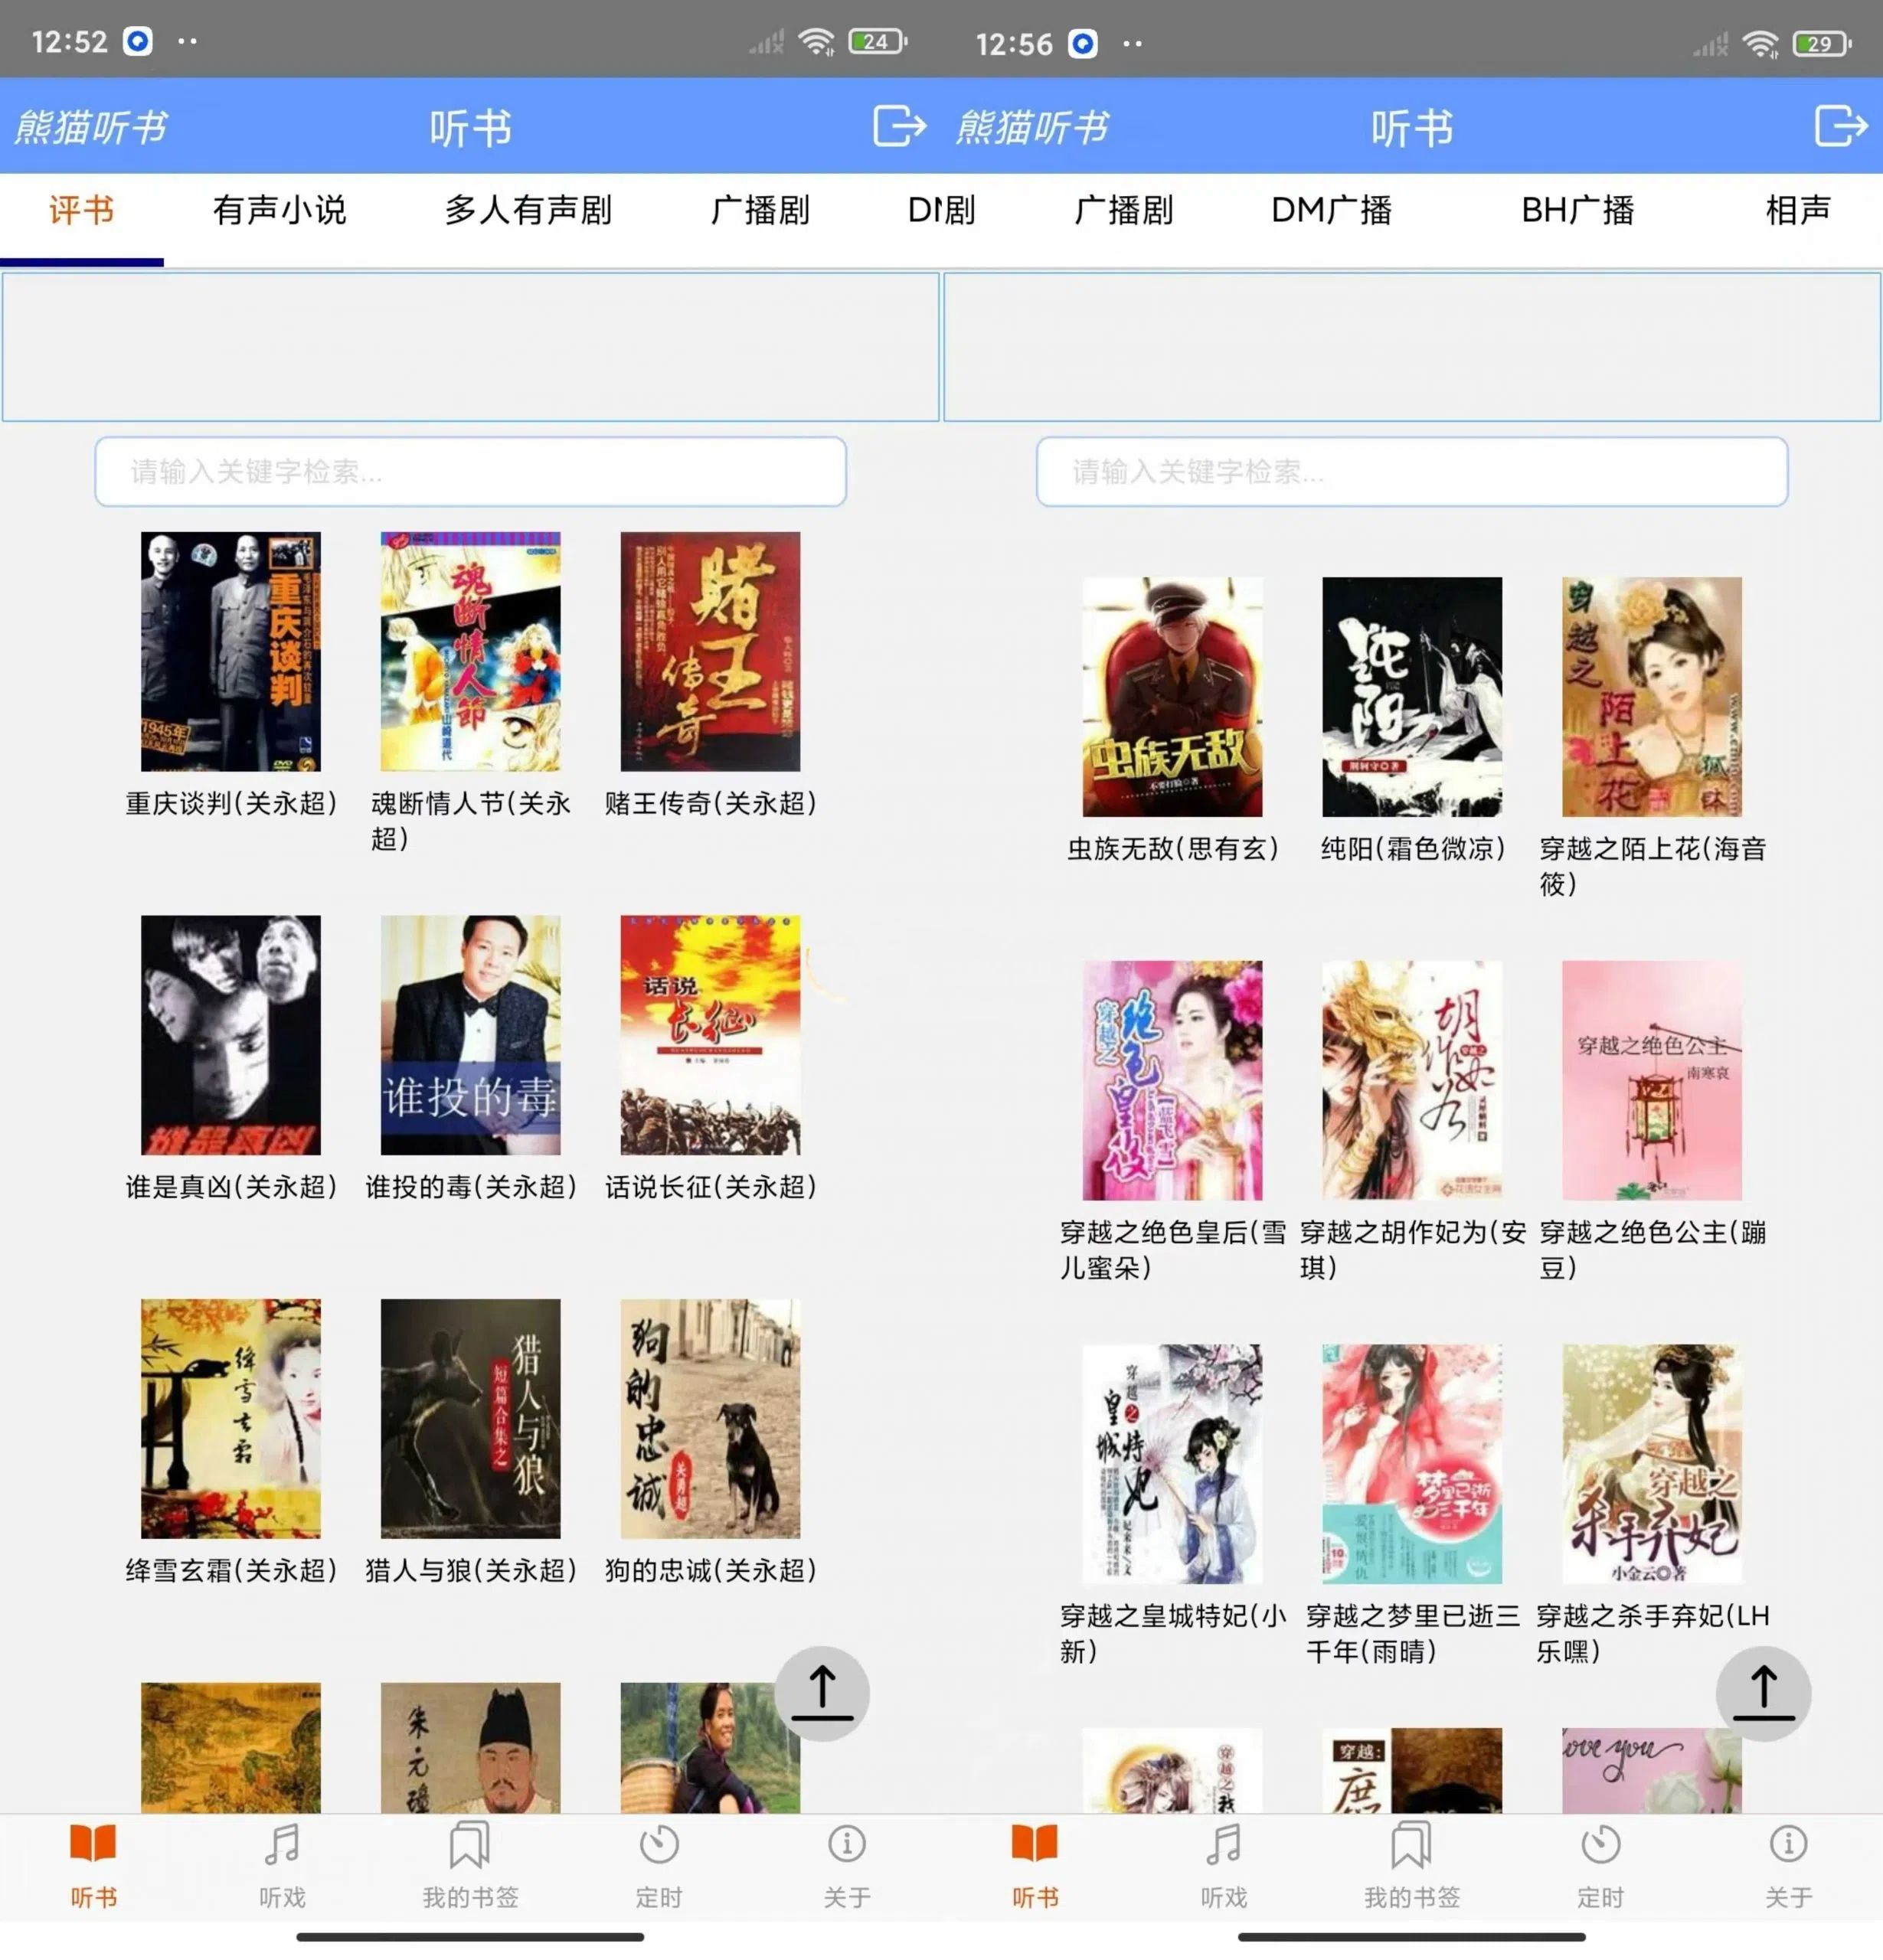Open 话说长征(关永超) title link
Viewport: 1883px width, 1960px height.
tap(710, 1187)
